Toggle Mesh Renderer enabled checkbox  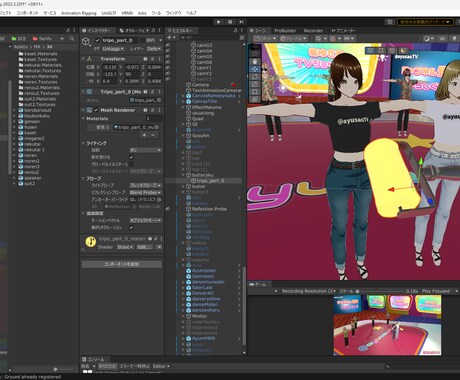(96, 110)
